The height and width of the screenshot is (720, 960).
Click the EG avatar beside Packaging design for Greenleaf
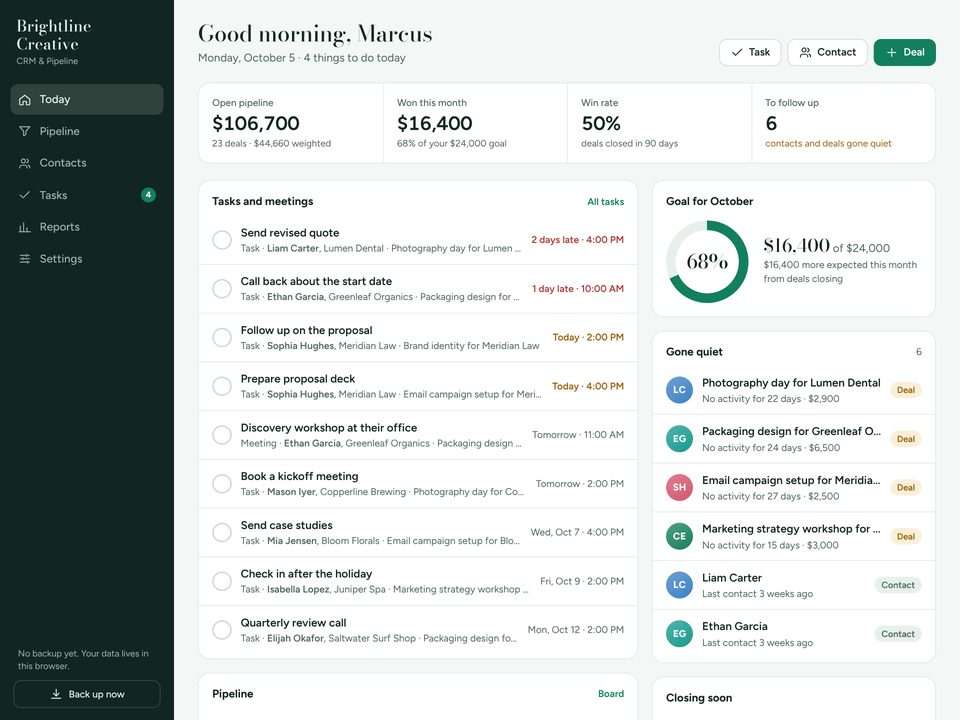[679, 438]
